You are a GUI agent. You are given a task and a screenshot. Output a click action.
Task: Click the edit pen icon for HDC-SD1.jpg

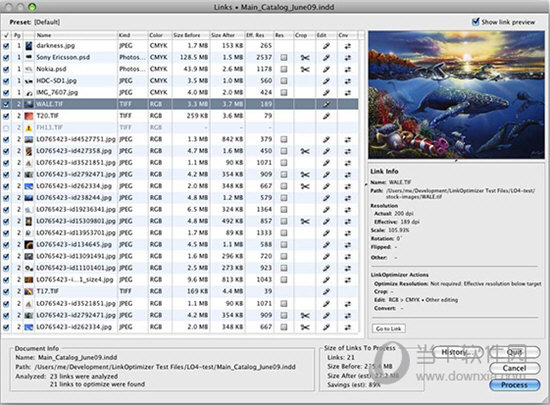pyautogui.click(x=326, y=81)
